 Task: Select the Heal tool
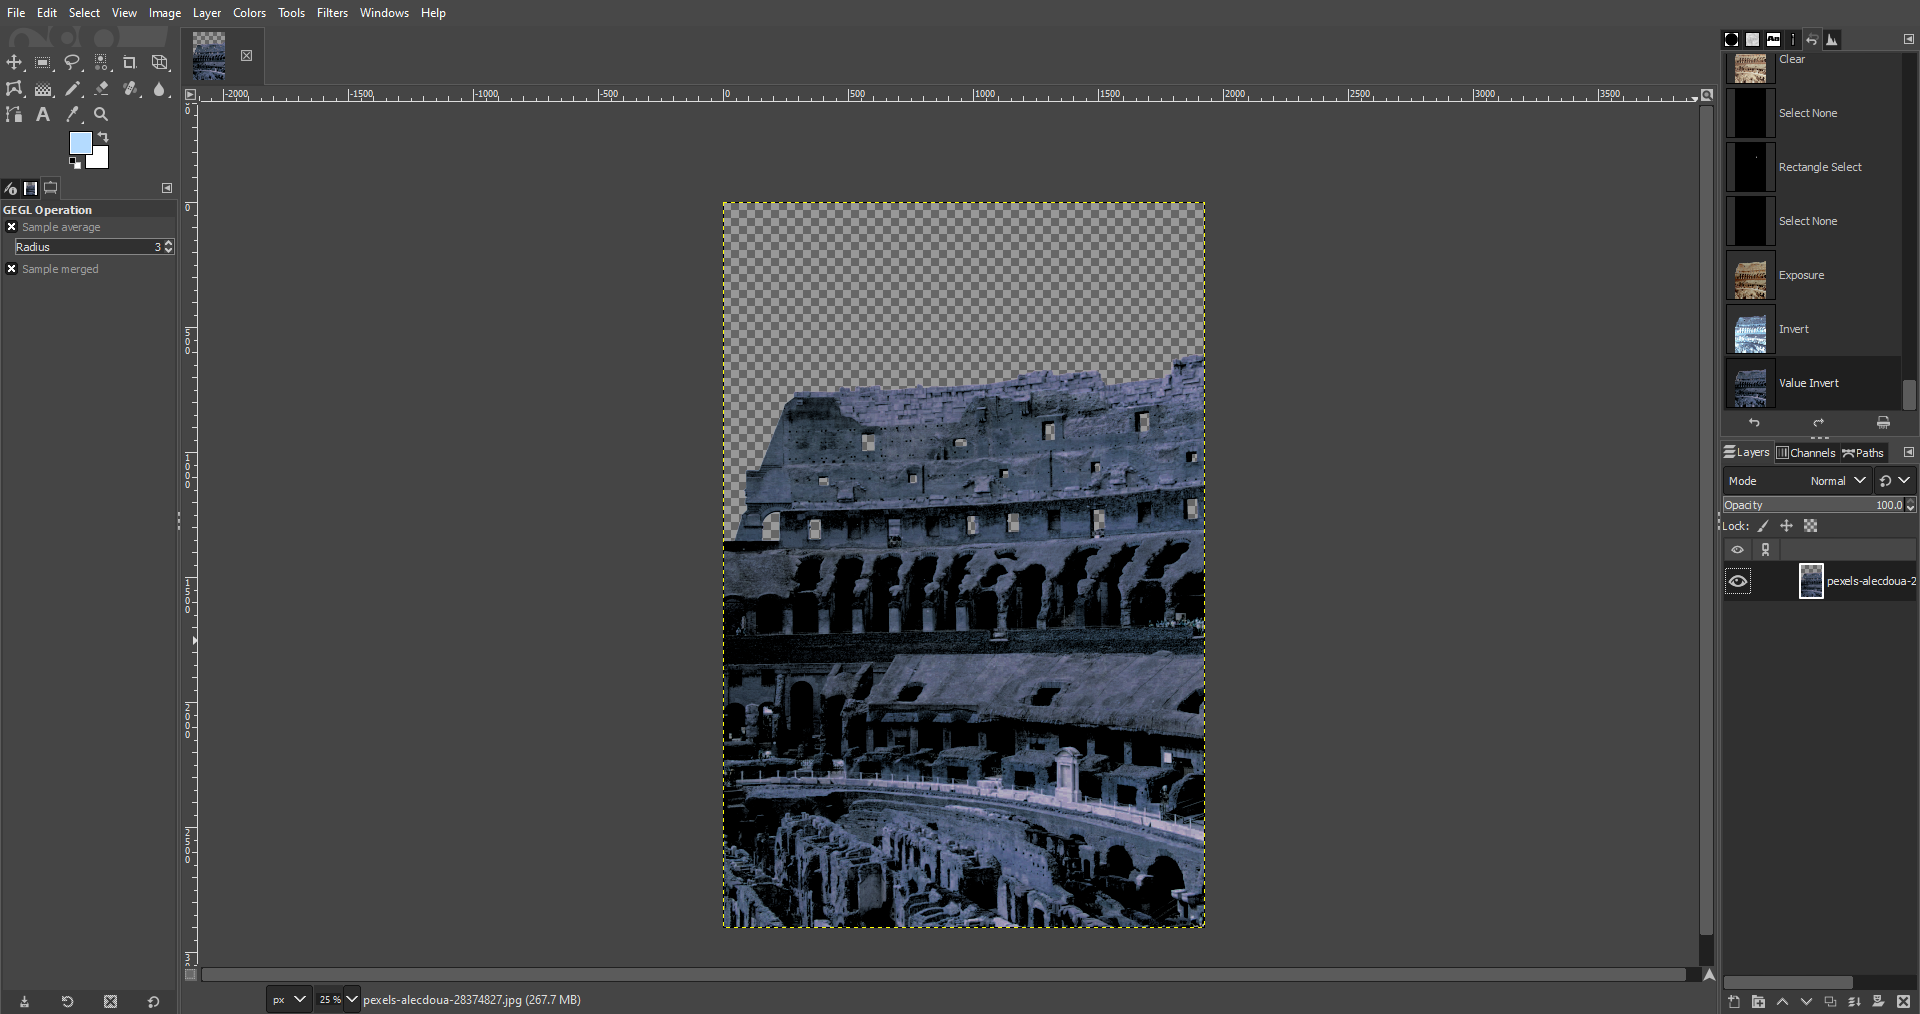click(x=130, y=89)
